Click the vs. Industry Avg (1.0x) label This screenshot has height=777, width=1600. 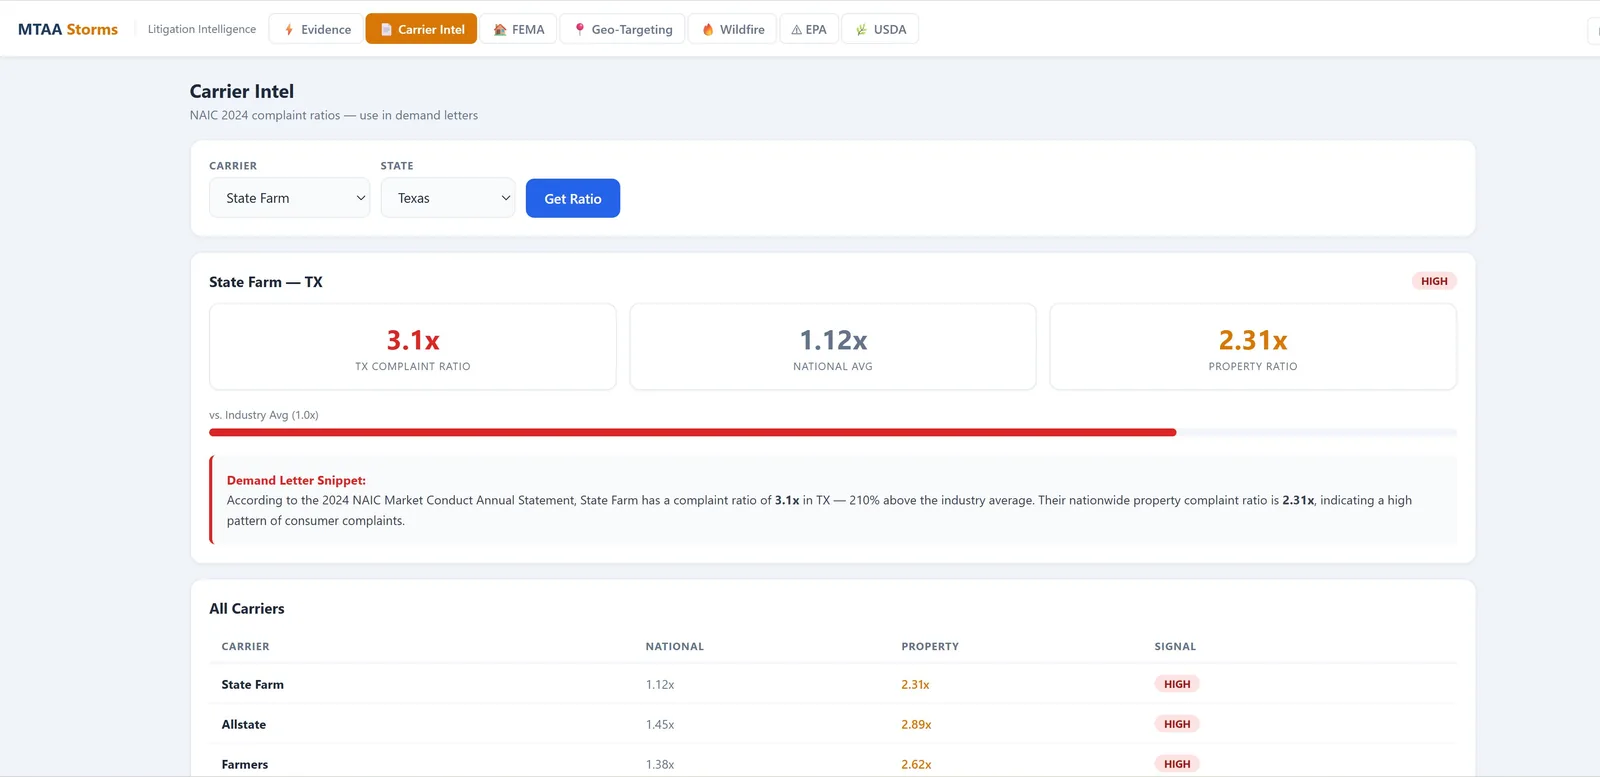pos(264,415)
